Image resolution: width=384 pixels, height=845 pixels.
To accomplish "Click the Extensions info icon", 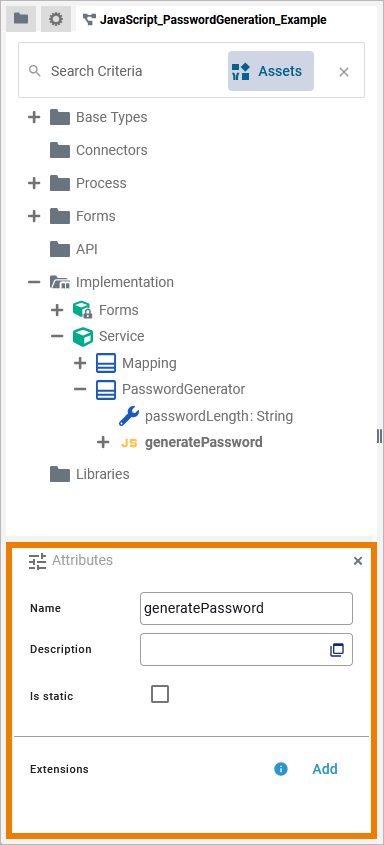I will [x=281, y=769].
